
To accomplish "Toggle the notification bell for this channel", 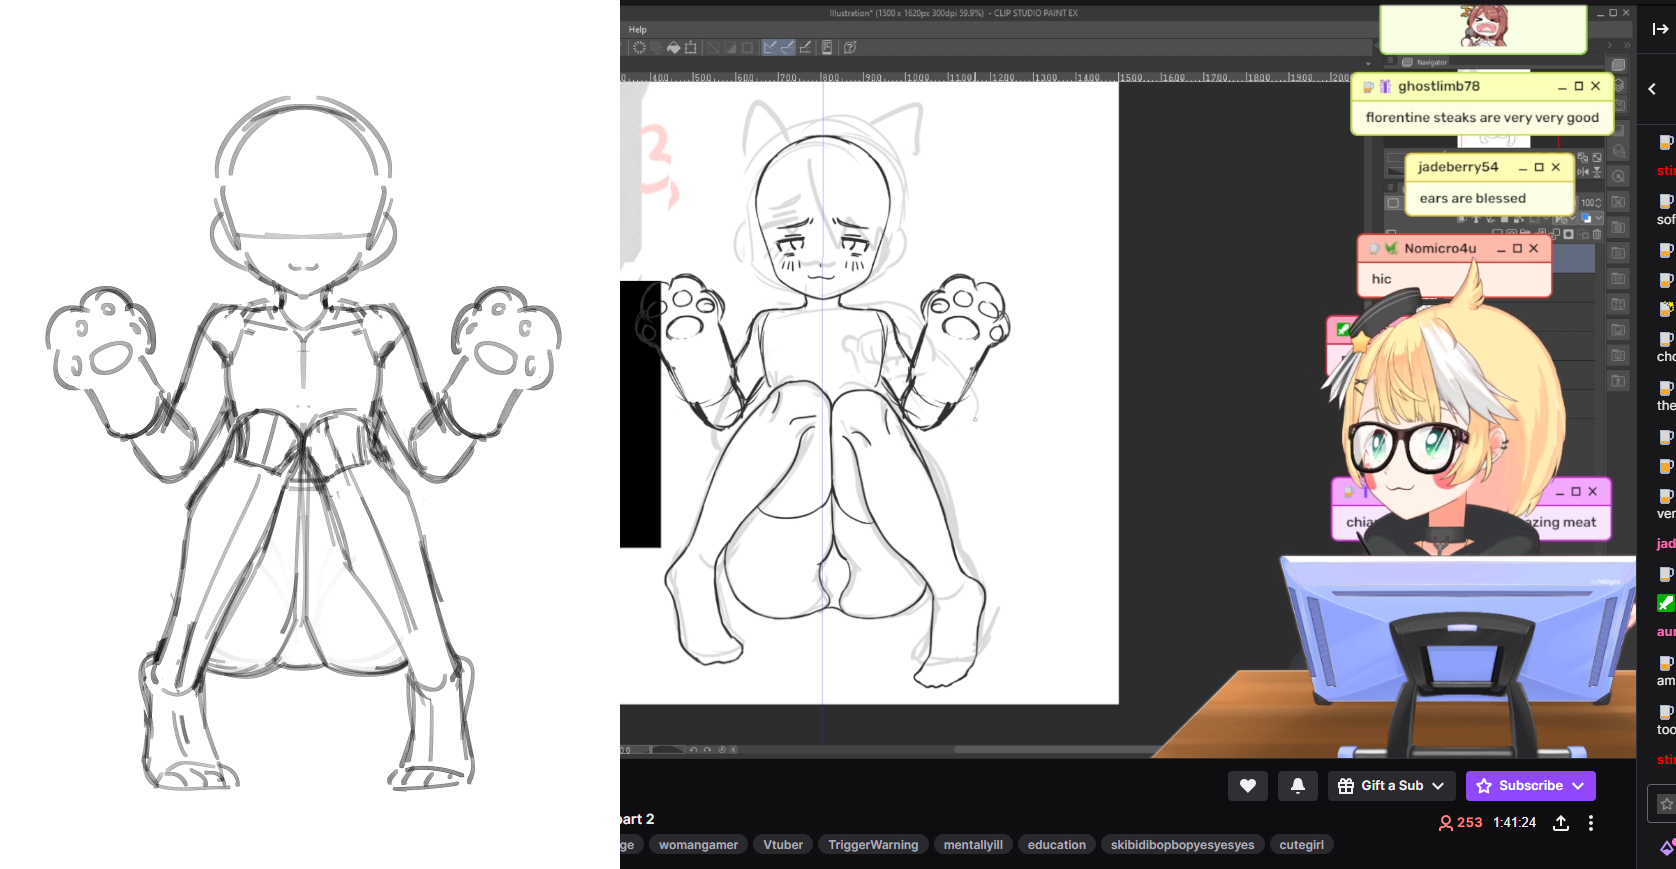I will pyautogui.click(x=1297, y=786).
